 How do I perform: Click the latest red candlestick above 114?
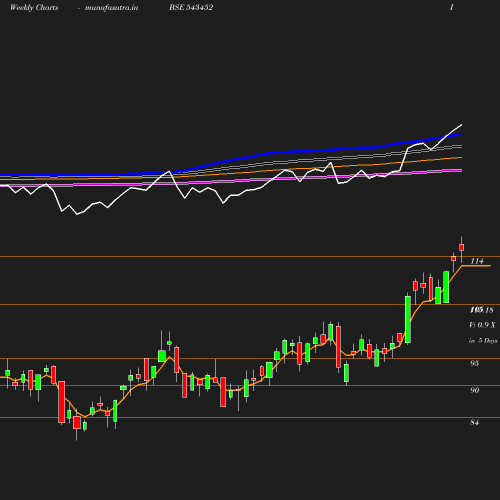click(462, 247)
